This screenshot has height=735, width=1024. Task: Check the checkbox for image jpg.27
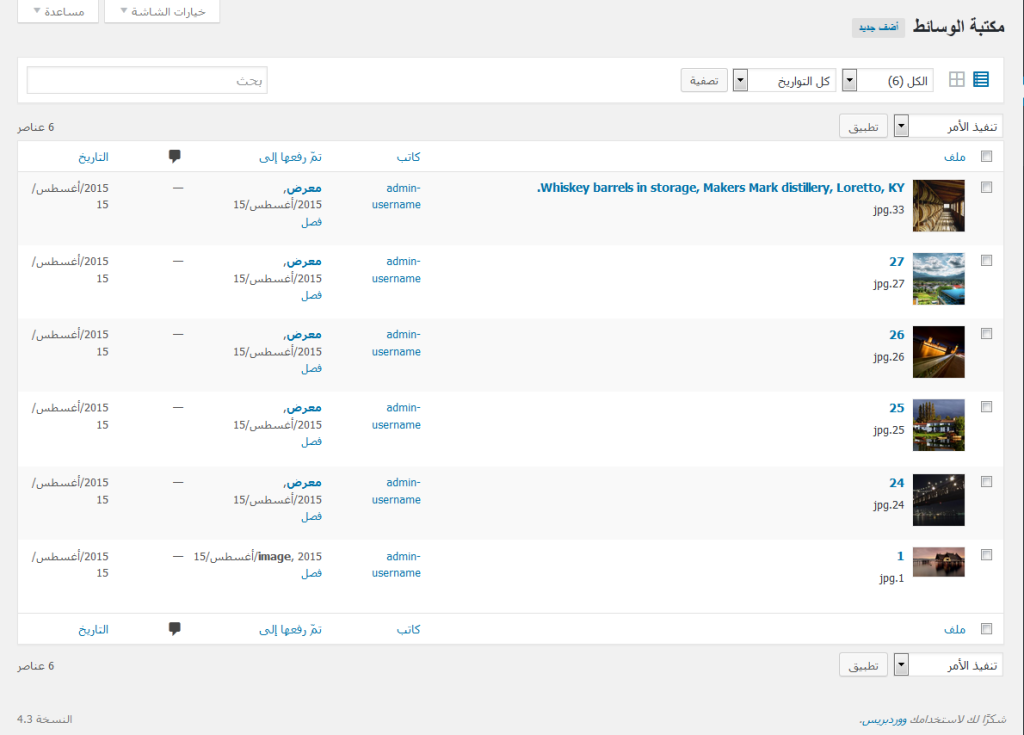pos(987,259)
